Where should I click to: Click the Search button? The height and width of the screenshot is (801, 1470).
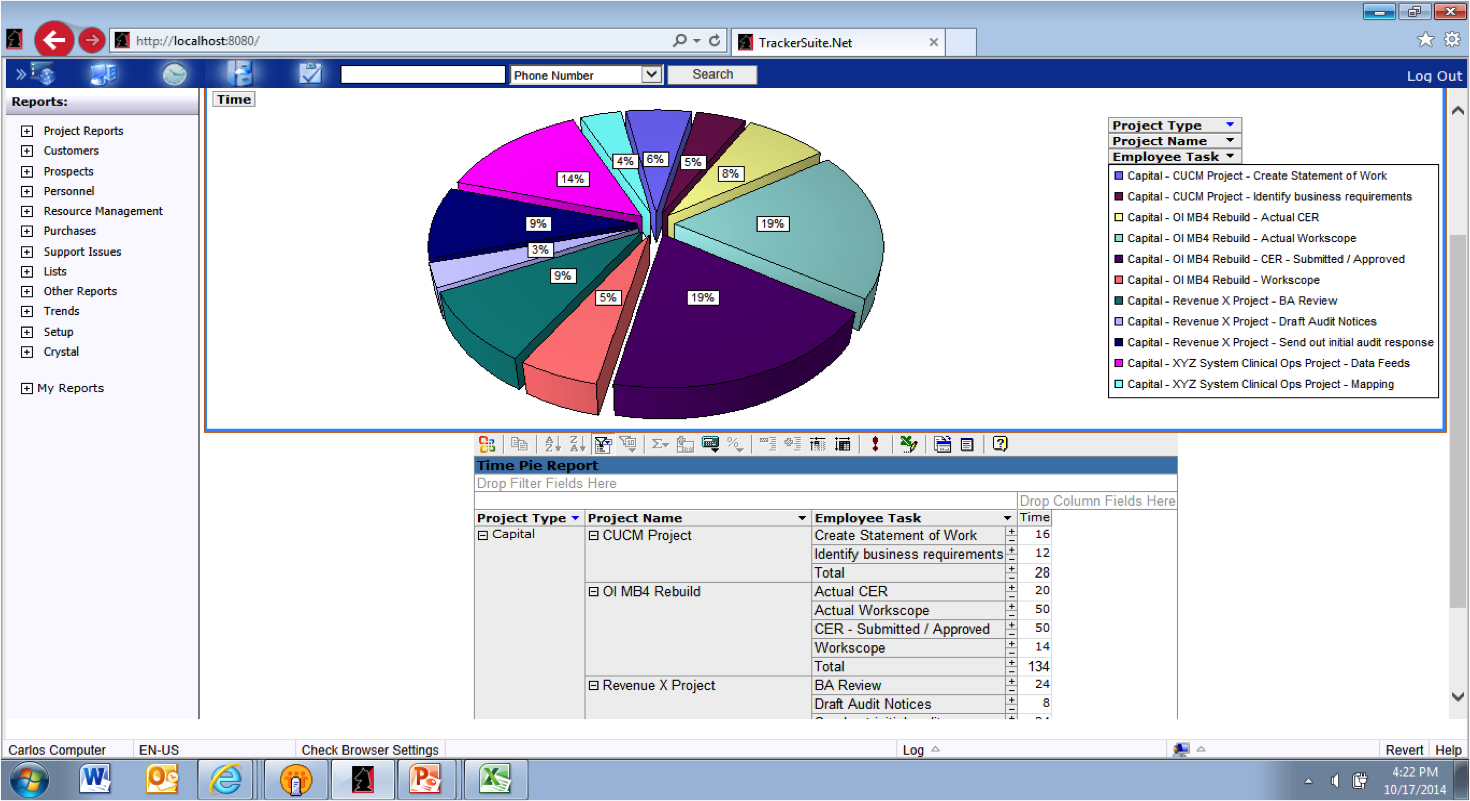point(712,74)
